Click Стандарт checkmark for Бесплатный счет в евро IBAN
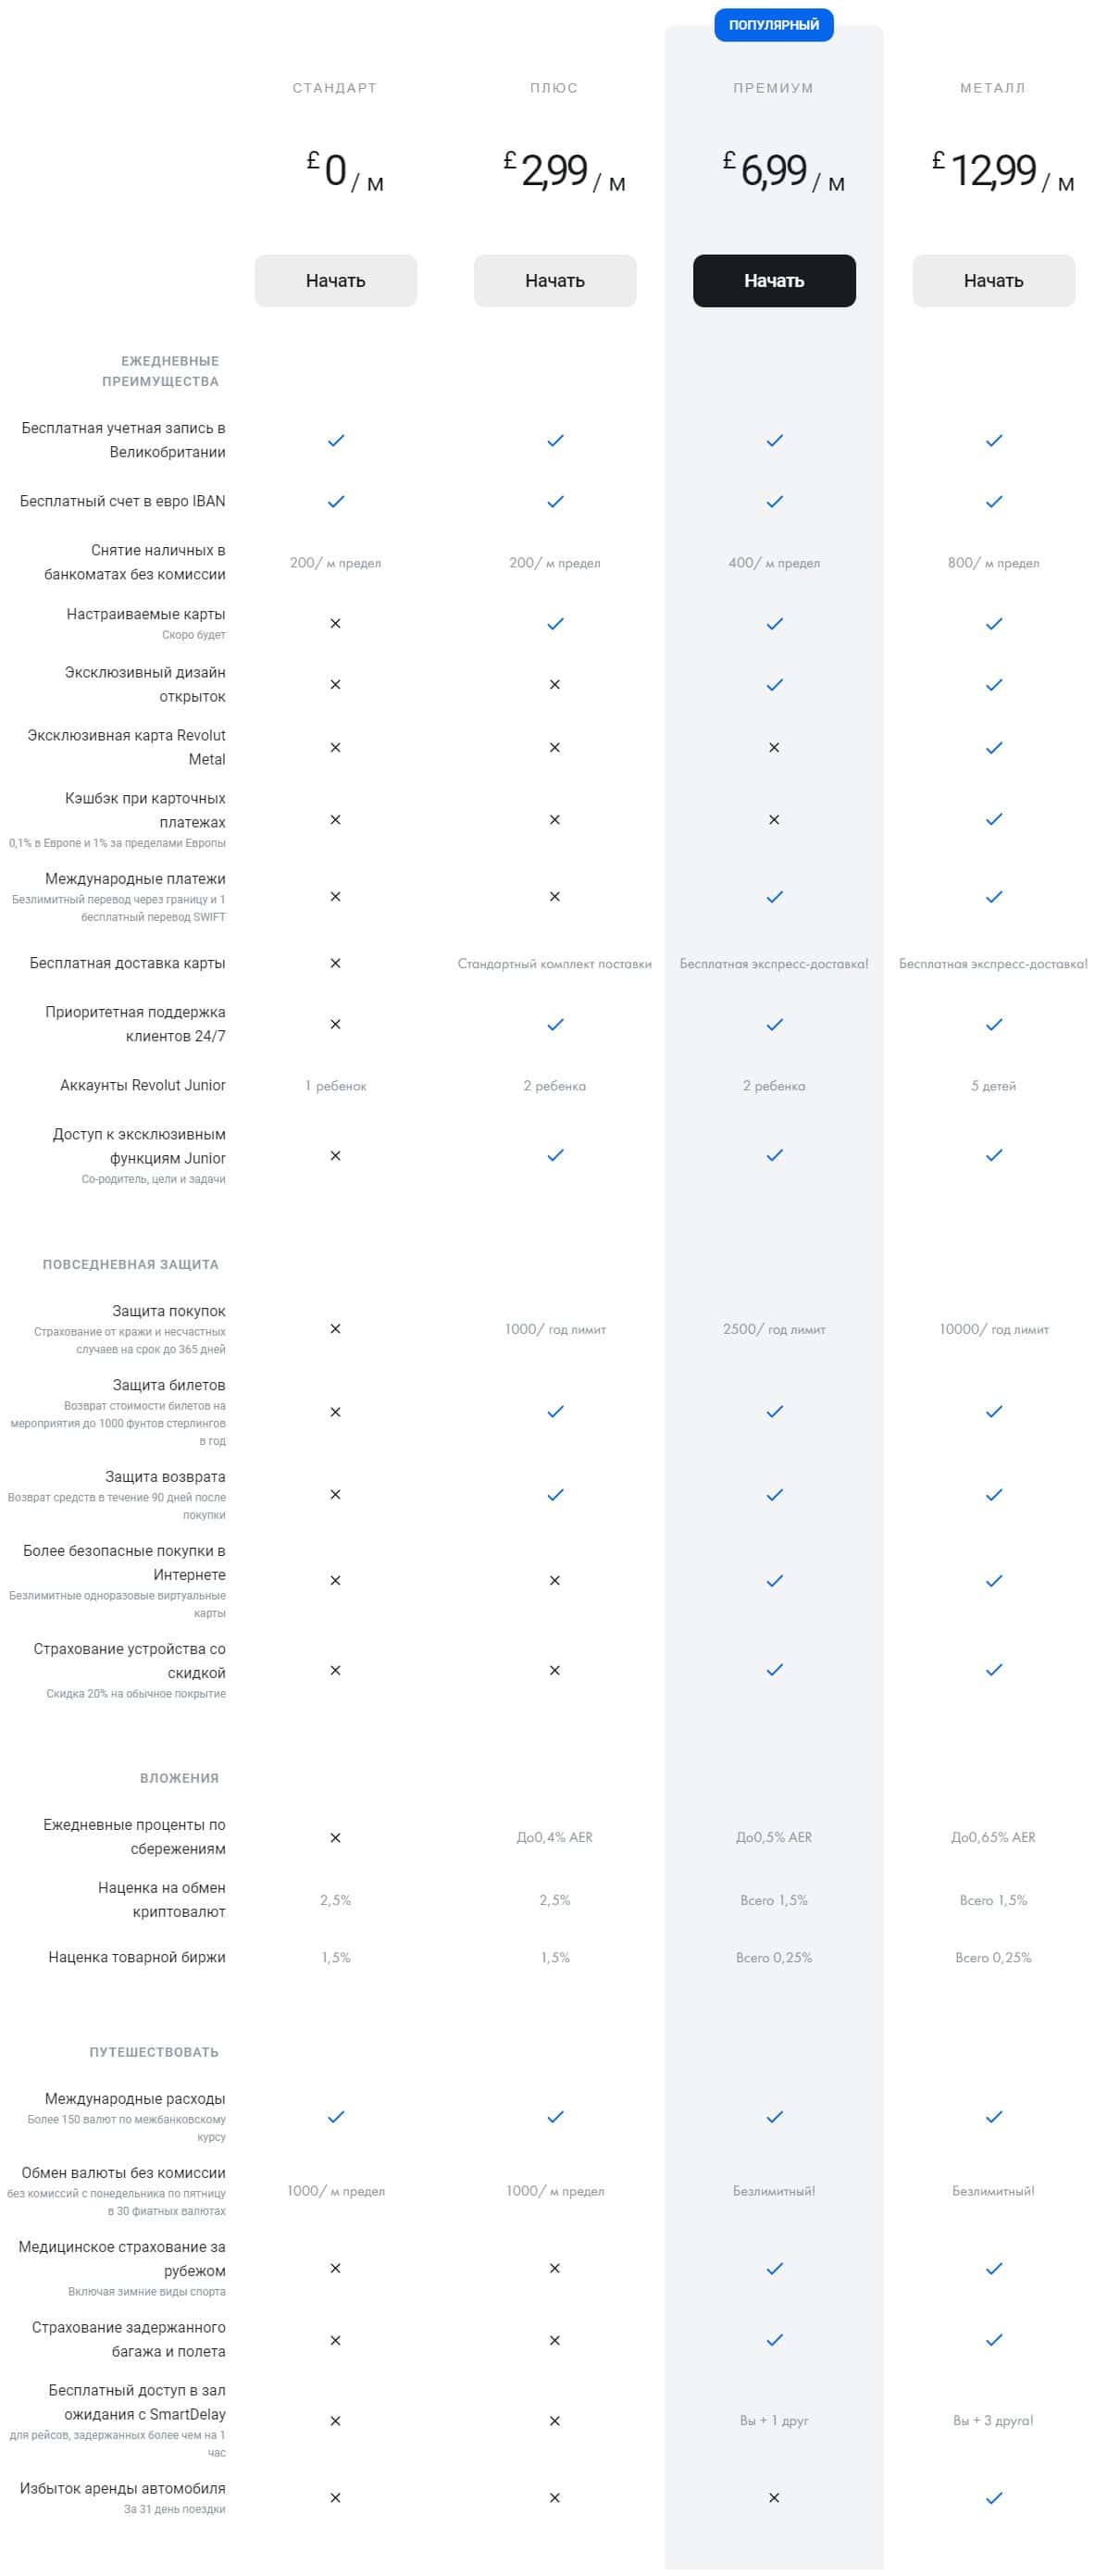This screenshot has height=2576, width=1095. coord(336,502)
